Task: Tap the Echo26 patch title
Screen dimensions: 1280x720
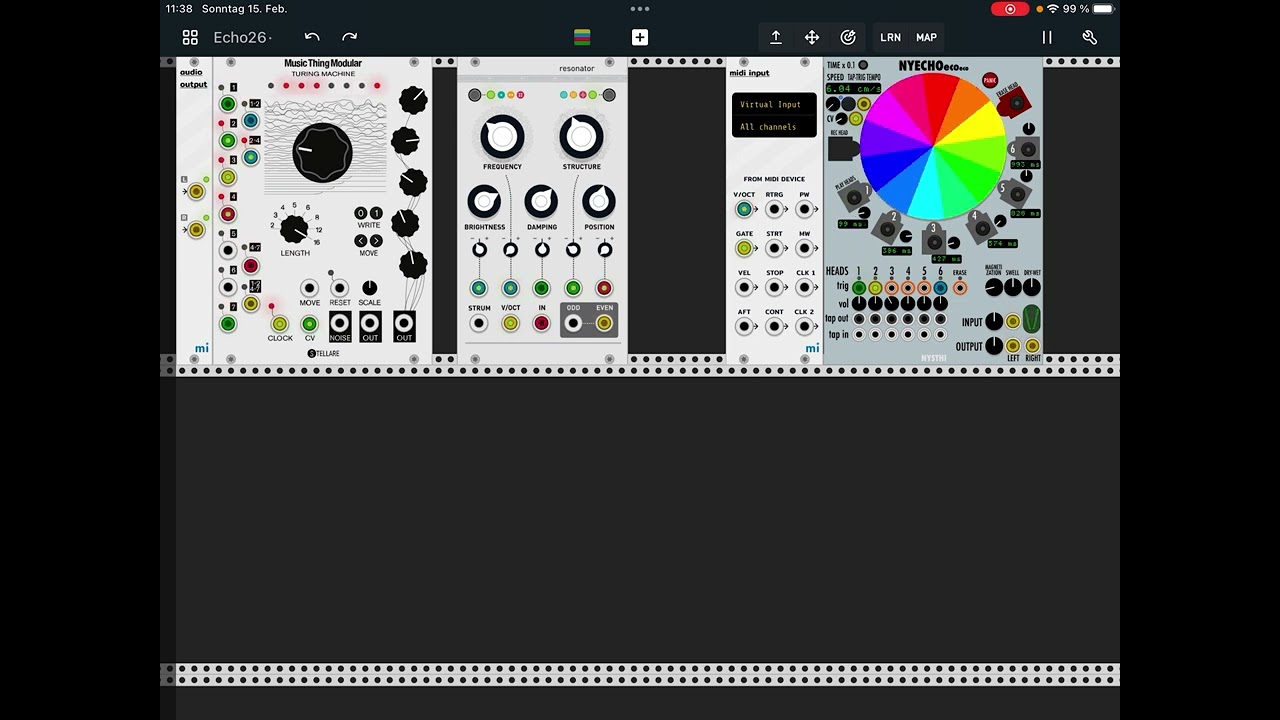Action: click(240, 38)
